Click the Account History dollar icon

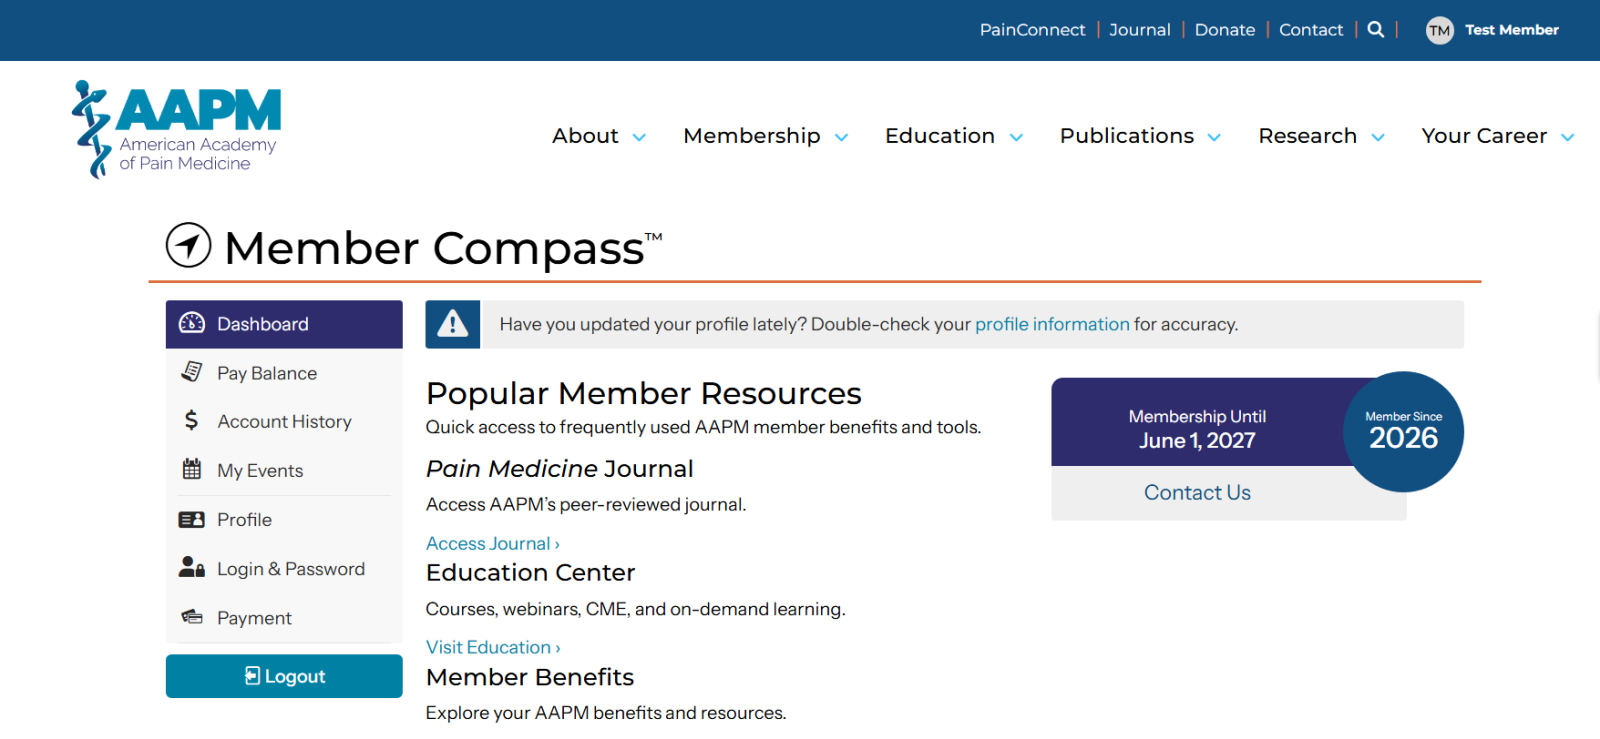[191, 420]
